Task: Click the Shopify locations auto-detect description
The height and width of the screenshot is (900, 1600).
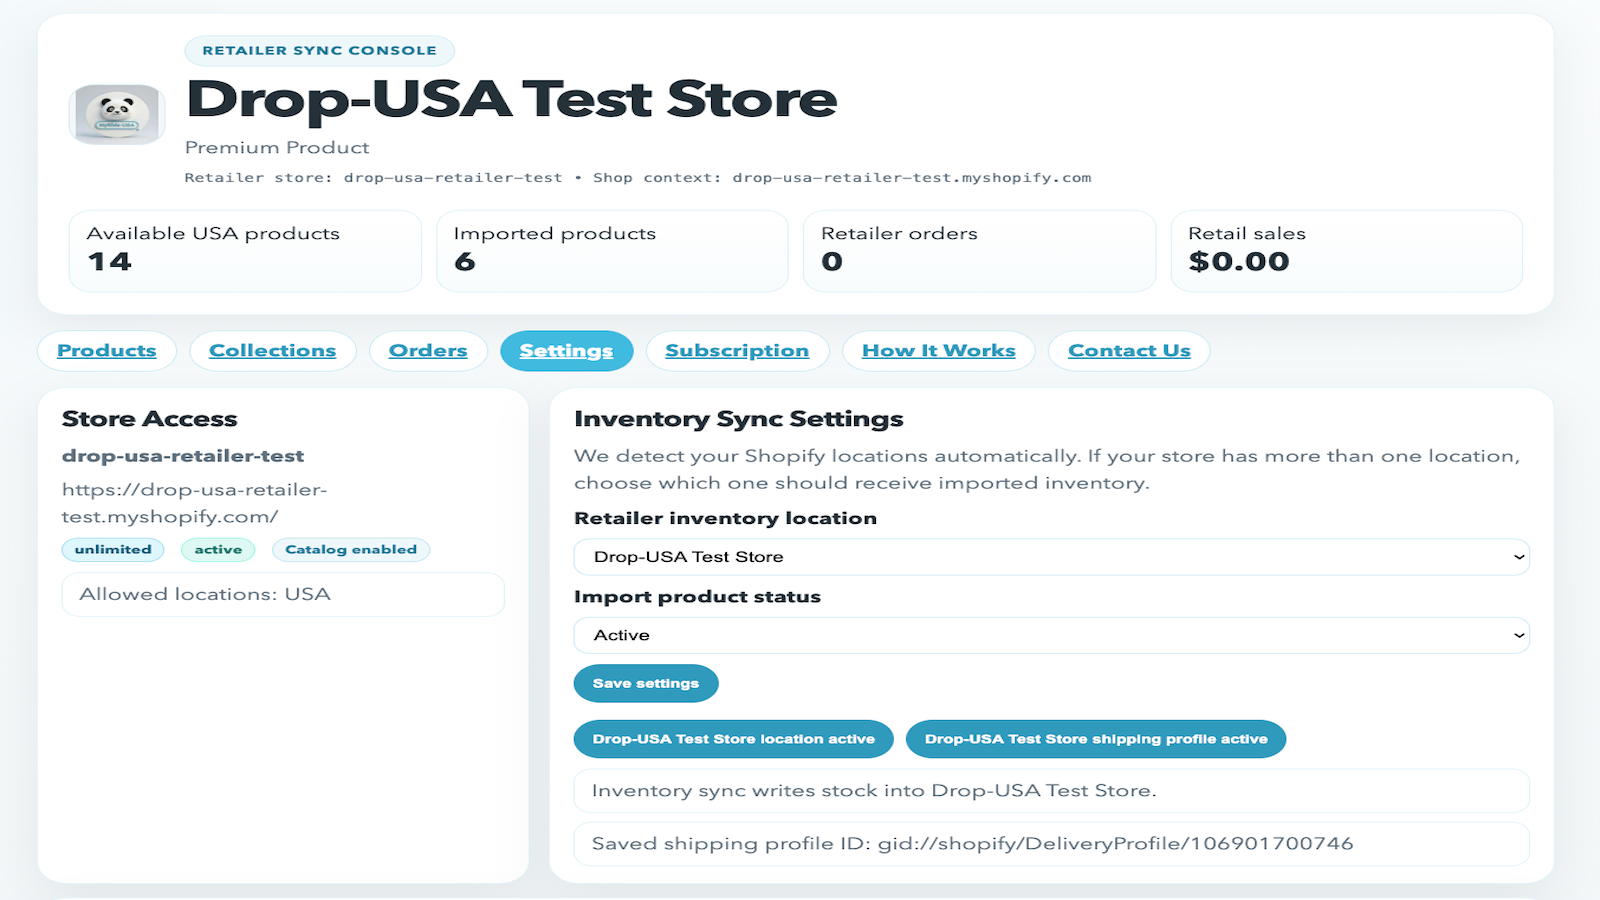Action: pos(1047,469)
